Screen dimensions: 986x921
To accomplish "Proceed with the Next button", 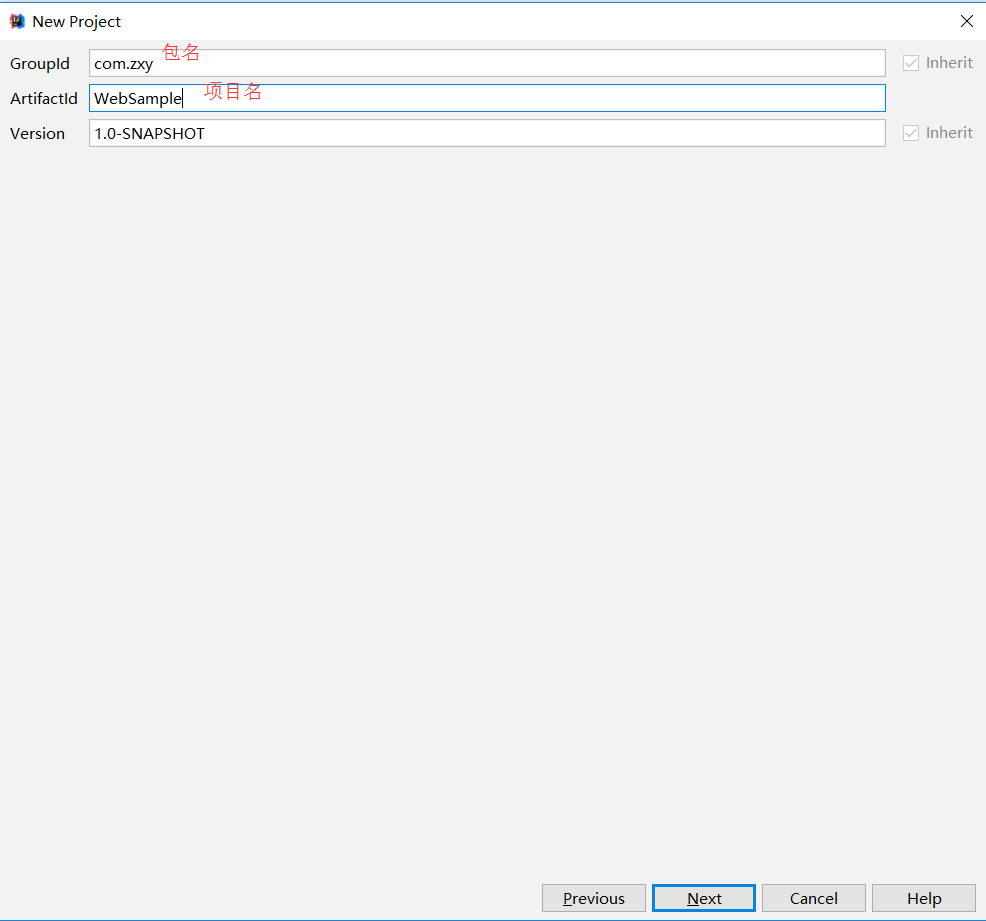I will pyautogui.click(x=704, y=898).
